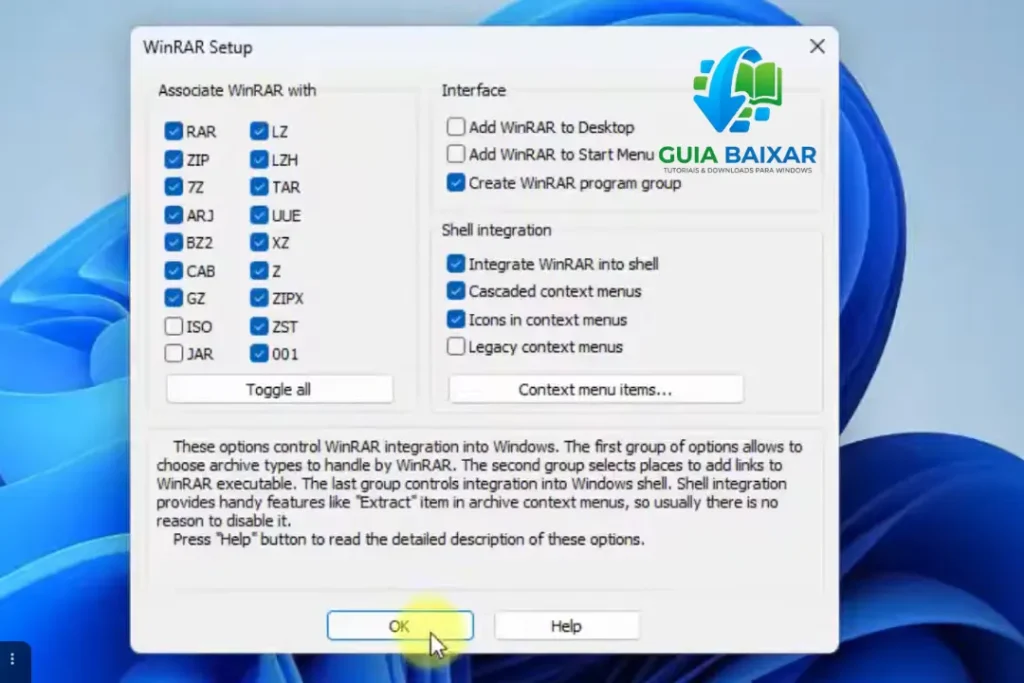Open the Help button

point(566,626)
